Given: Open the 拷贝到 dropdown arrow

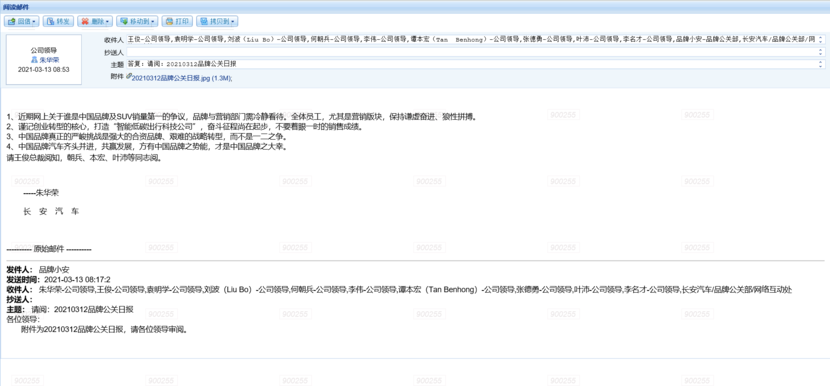Looking at the screenshot, I should tap(233, 22).
